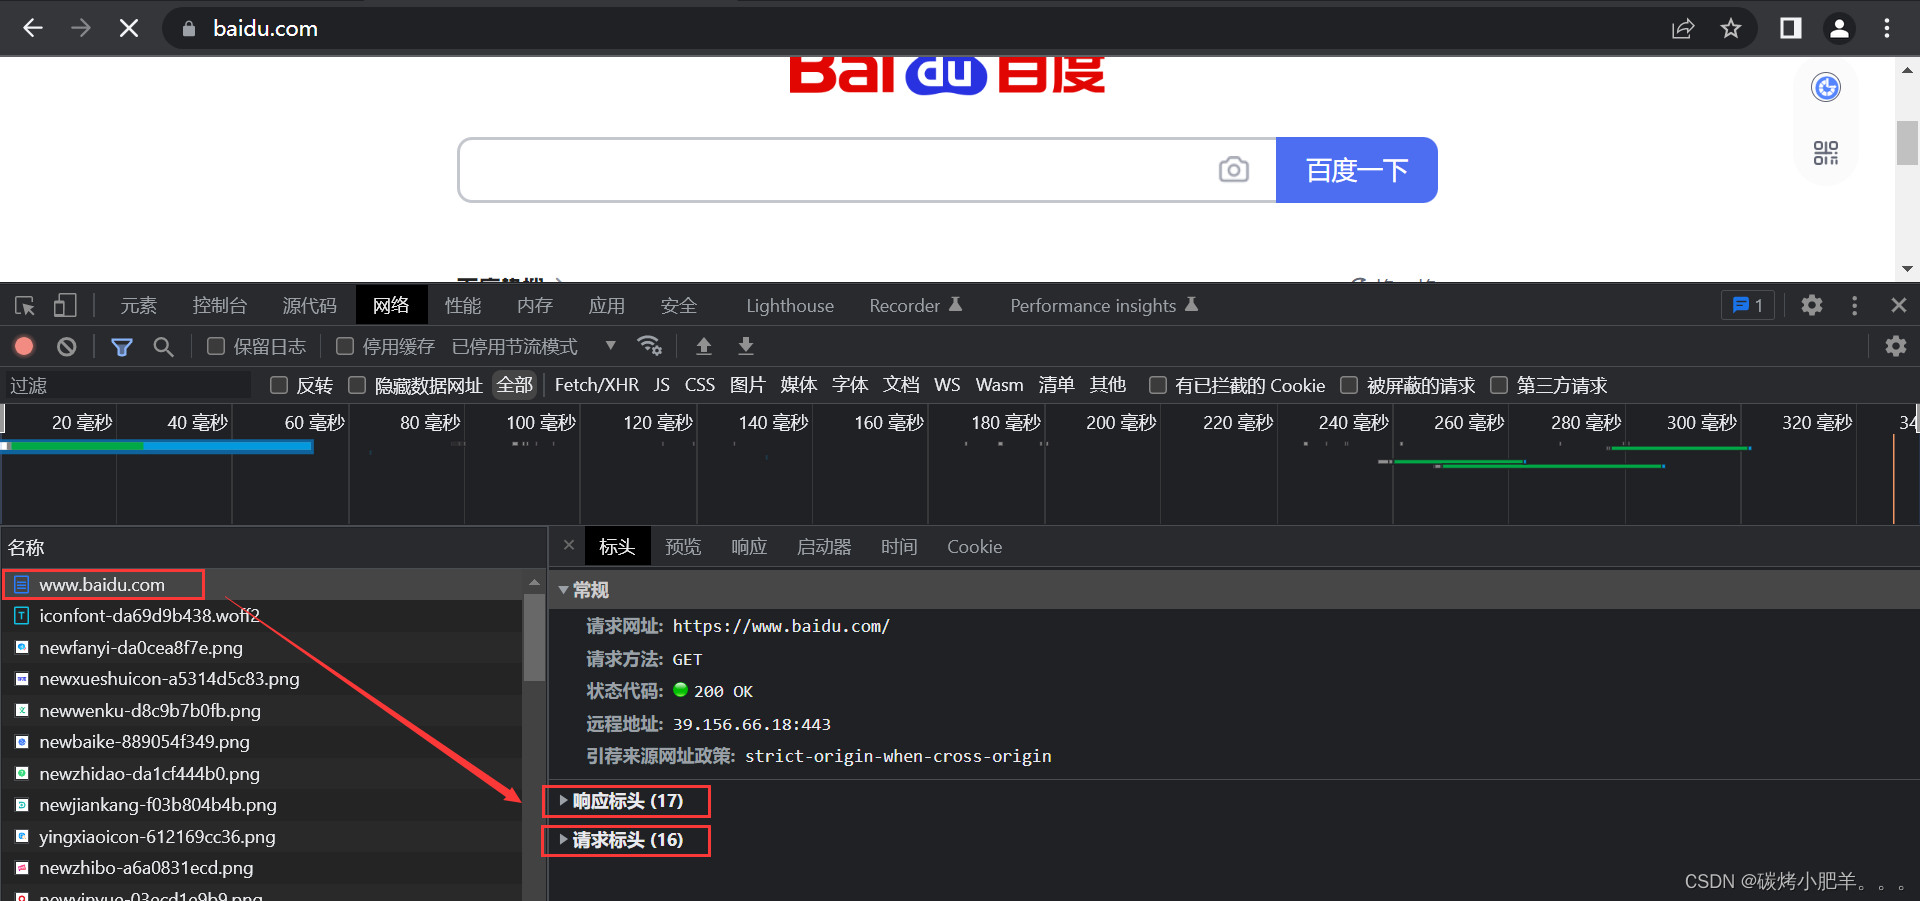Expand the 请求标头 (16) section
1920x901 pixels.
(625, 841)
